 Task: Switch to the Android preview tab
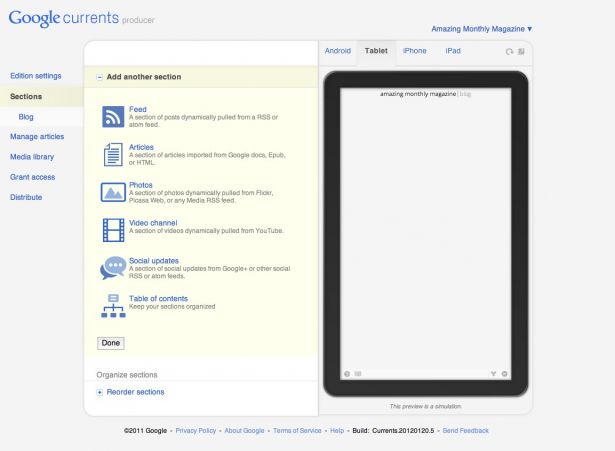[x=338, y=51]
